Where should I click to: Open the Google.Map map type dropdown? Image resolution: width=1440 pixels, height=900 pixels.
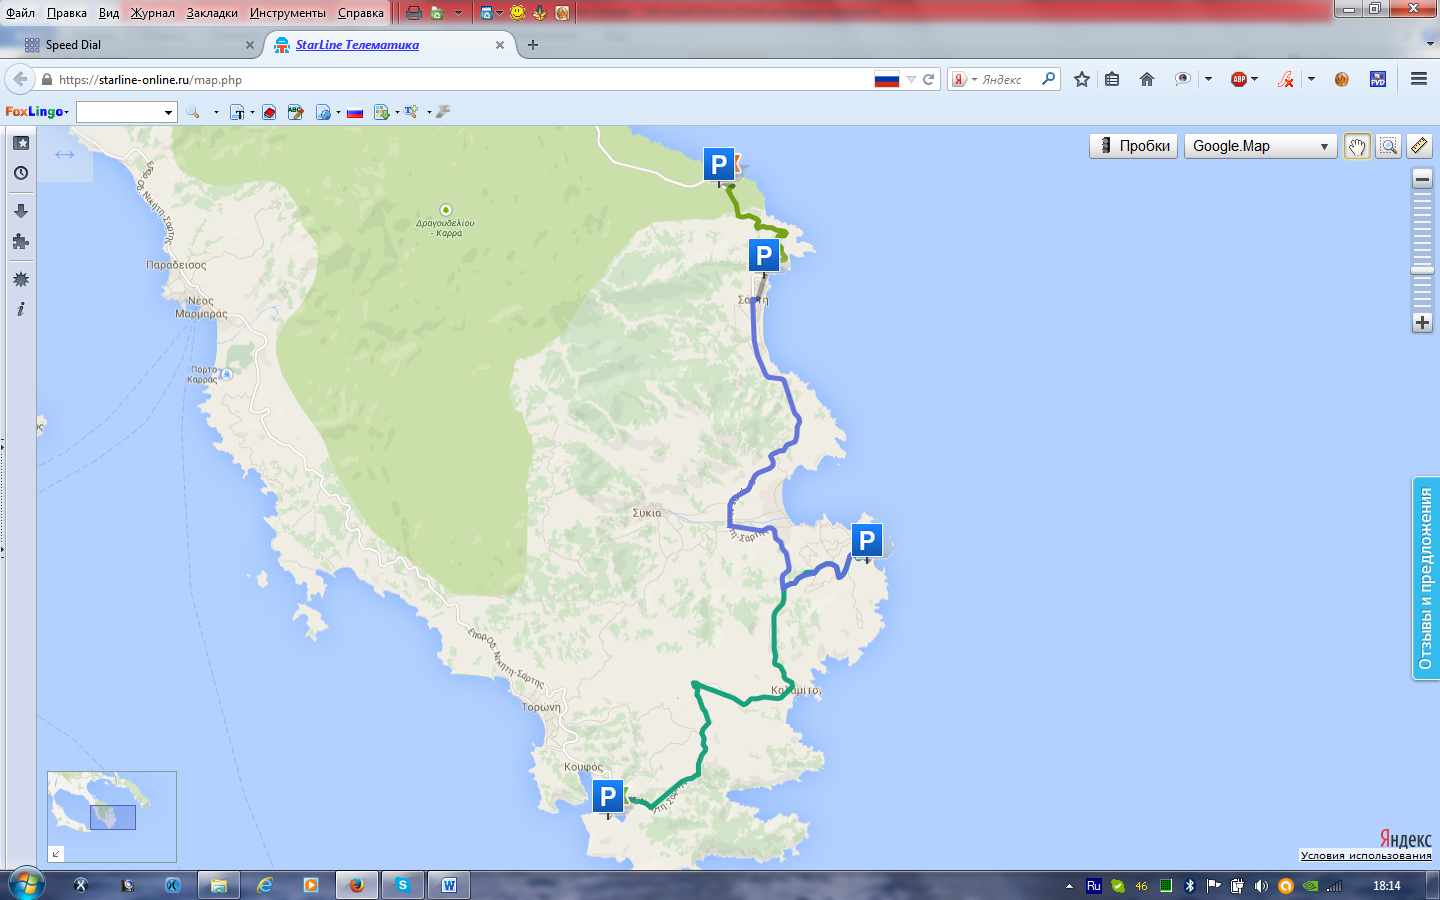click(1260, 146)
